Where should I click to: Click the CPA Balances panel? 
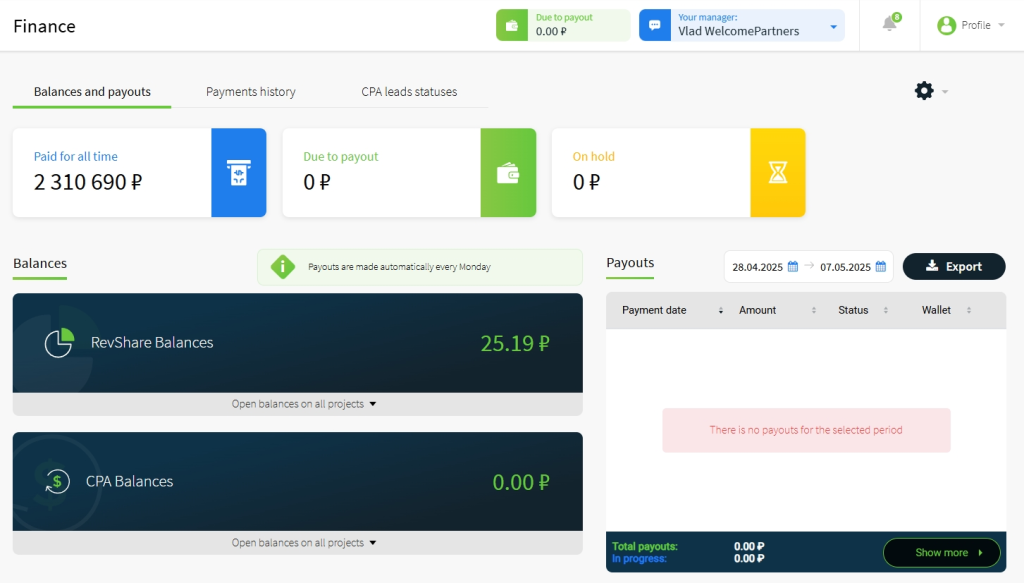(x=298, y=482)
